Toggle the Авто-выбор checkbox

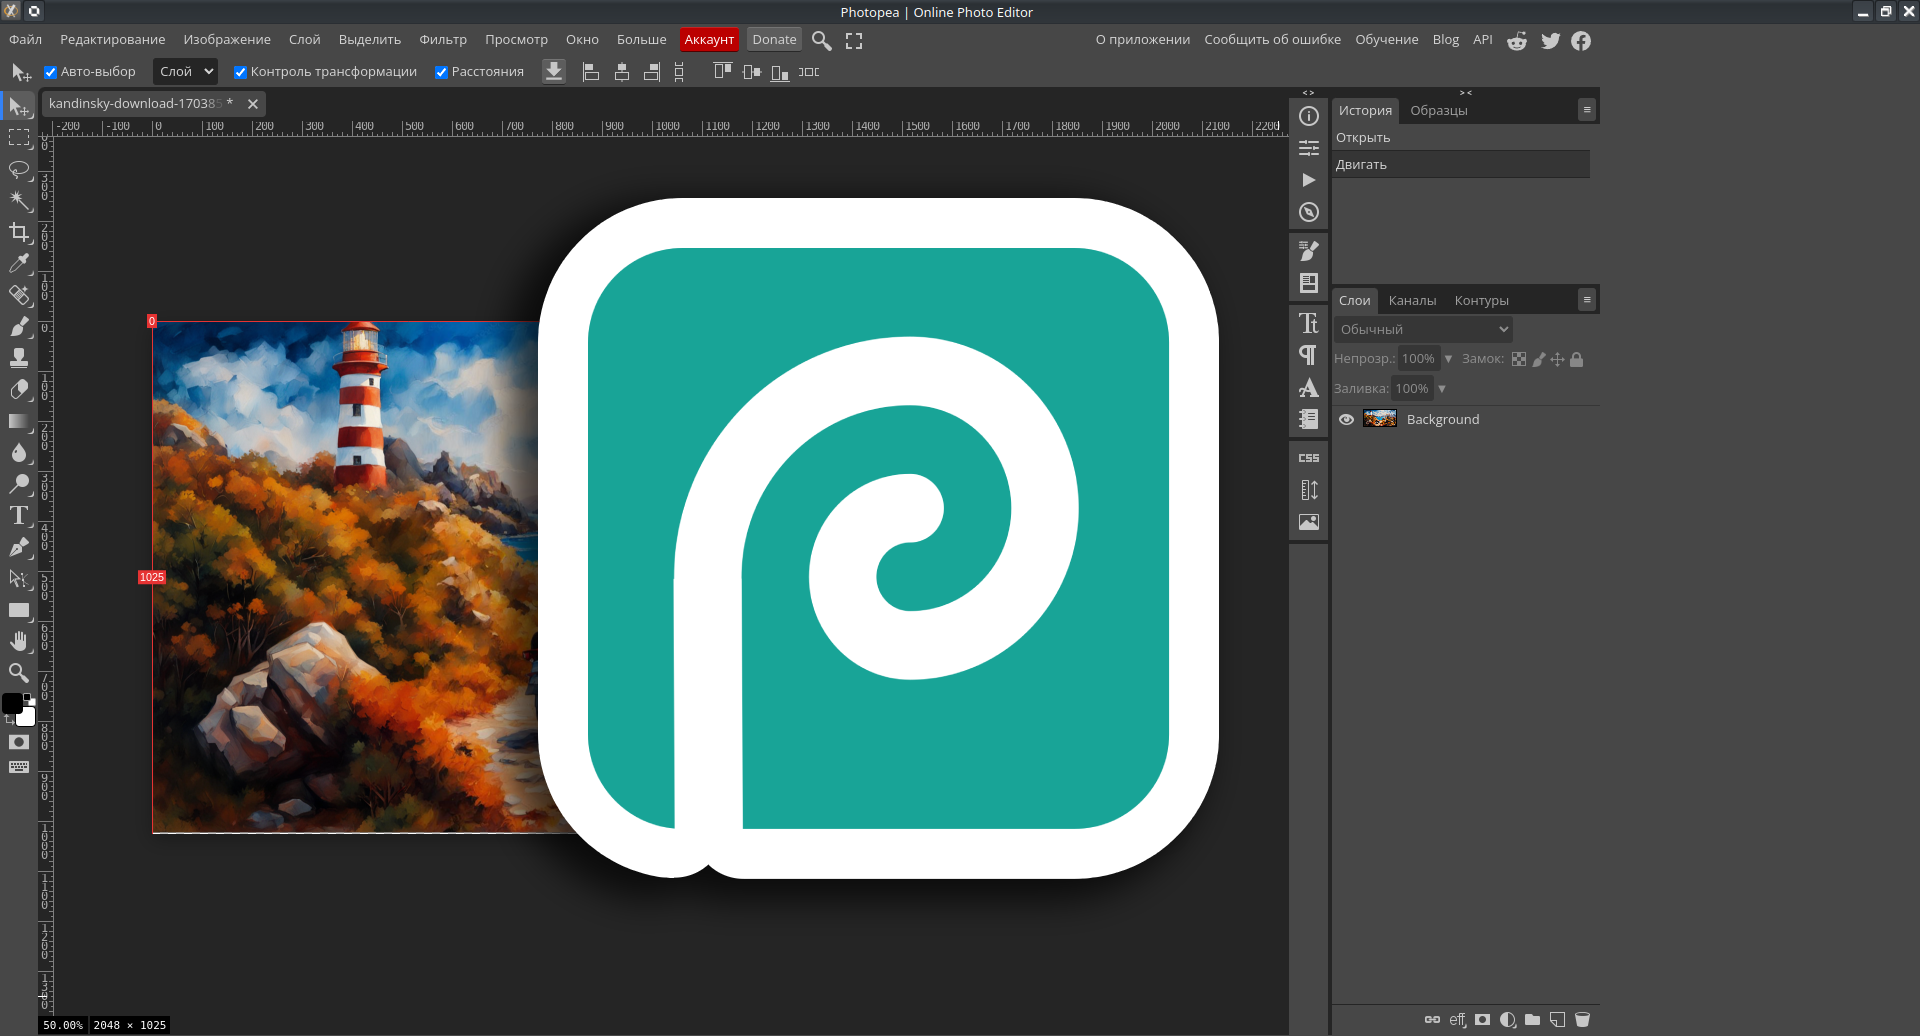coord(50,72)
